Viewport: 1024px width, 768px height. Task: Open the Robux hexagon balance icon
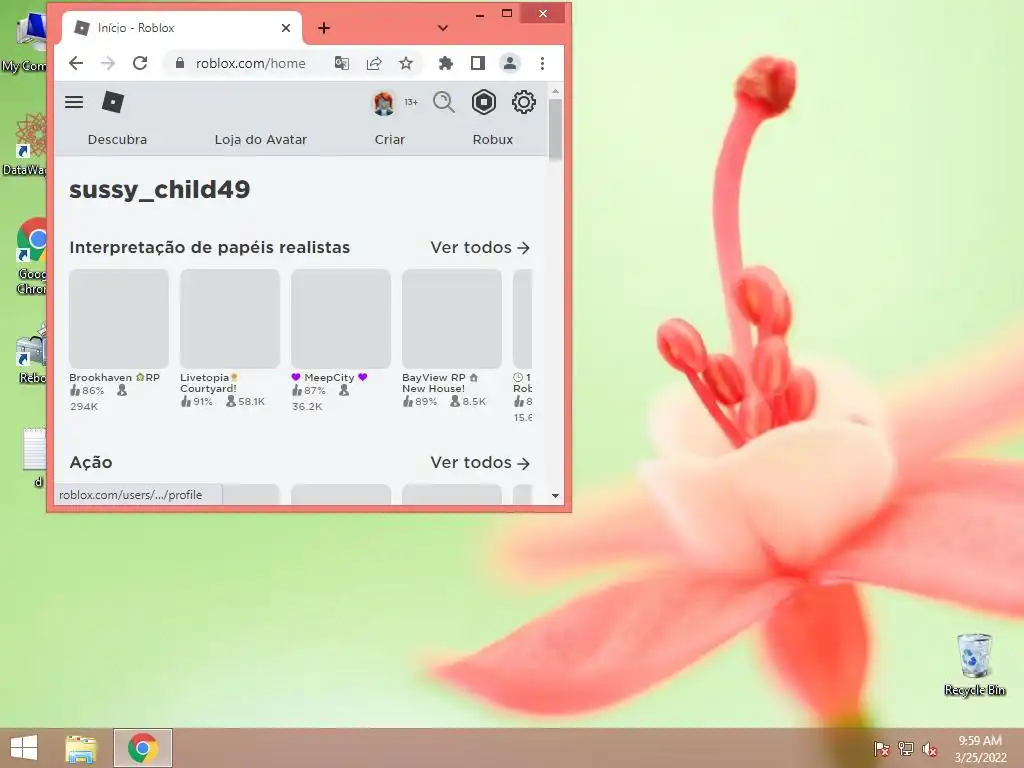coord(484,103)
